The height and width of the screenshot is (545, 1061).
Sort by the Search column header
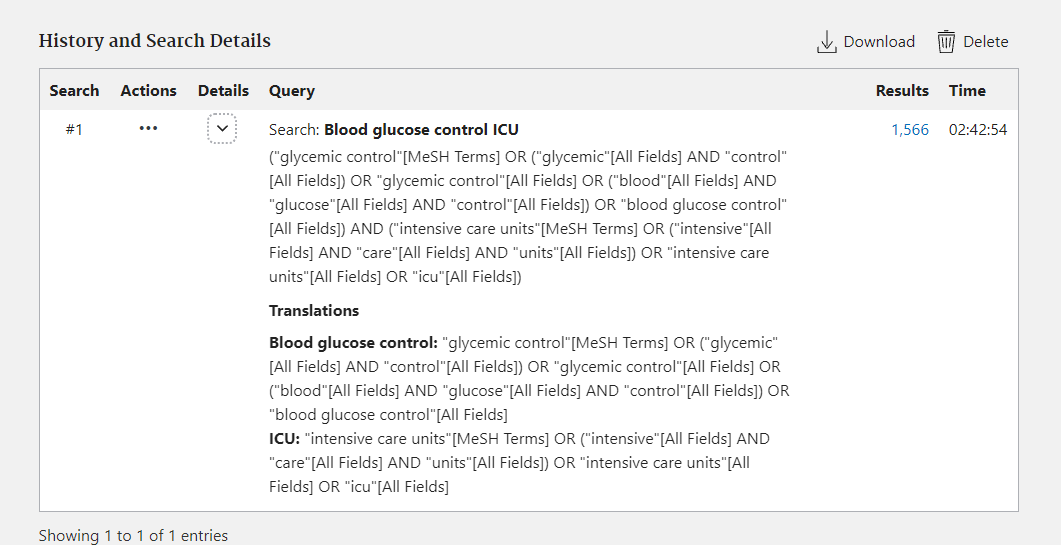(74, 90)
